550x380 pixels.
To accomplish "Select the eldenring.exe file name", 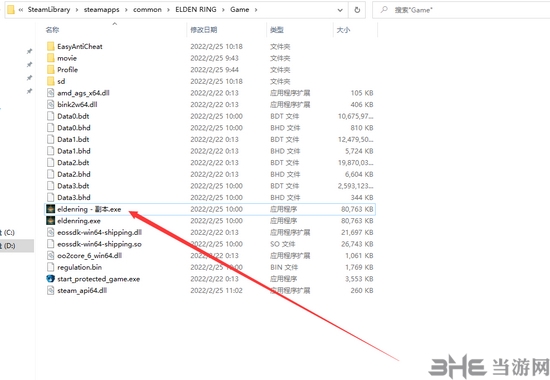I will click(79, 221).
